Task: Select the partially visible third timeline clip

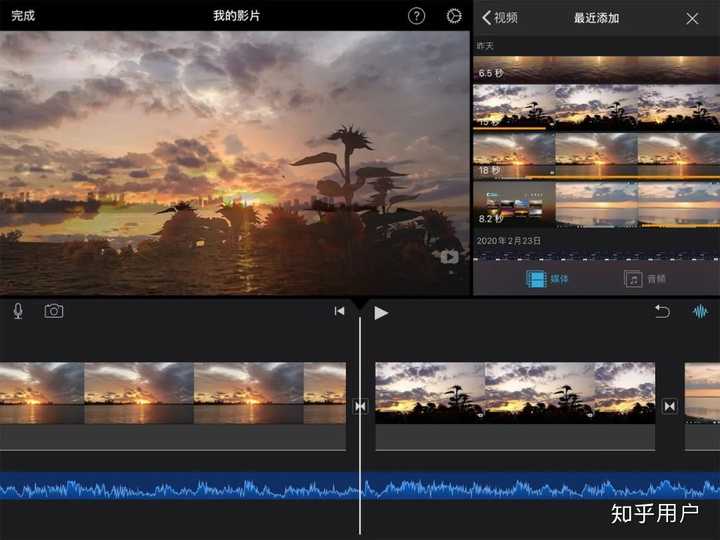Action: (x=702, y=406)
